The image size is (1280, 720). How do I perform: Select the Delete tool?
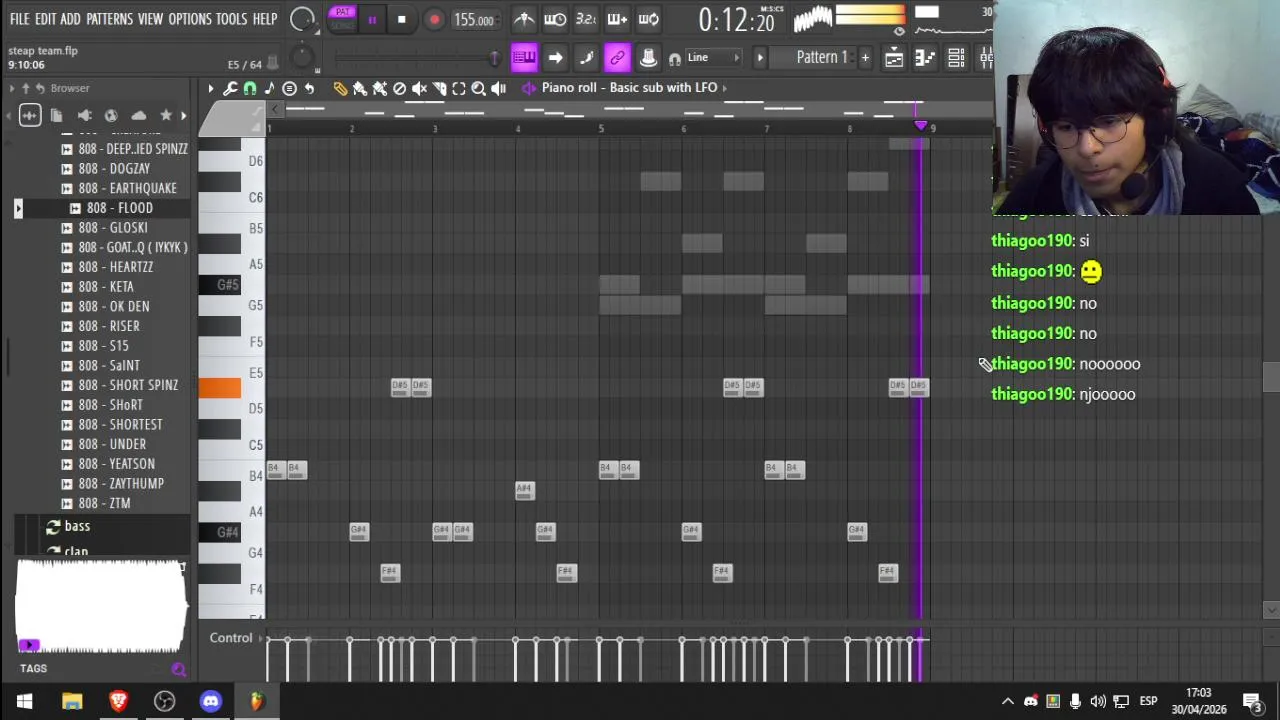tap(400, 89)
